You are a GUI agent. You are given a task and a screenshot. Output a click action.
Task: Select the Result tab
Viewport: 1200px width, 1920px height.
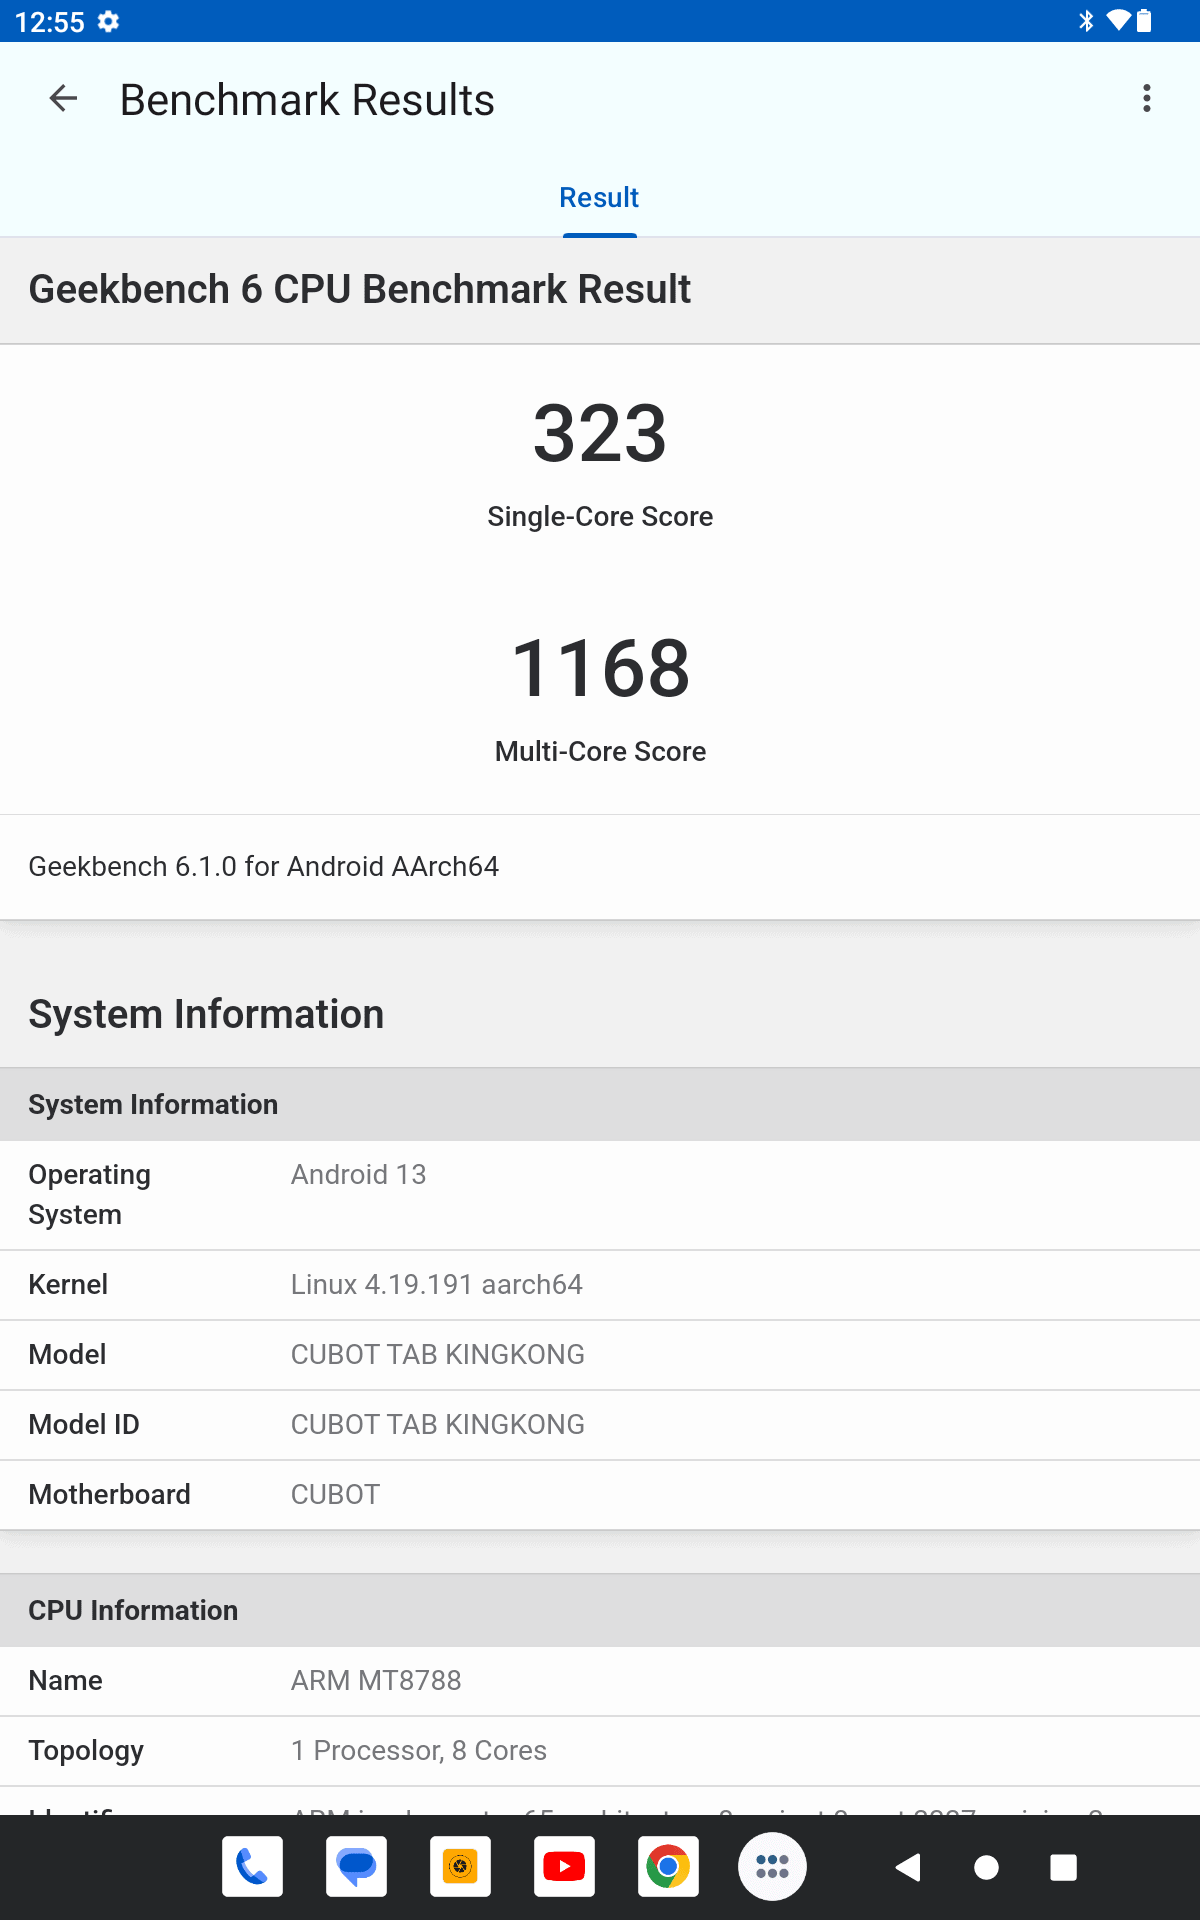click(599, 198)
